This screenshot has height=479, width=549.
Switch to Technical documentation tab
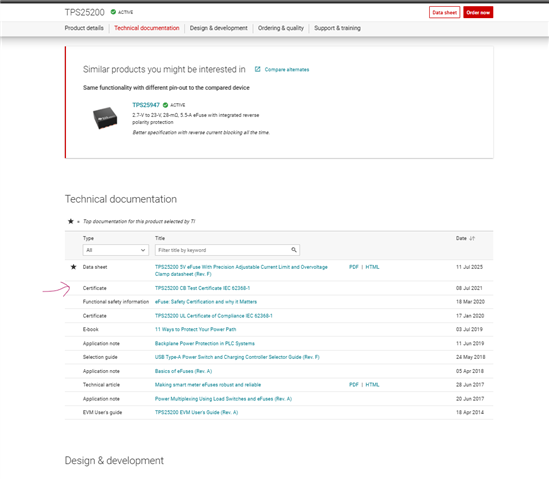(147, 28)
